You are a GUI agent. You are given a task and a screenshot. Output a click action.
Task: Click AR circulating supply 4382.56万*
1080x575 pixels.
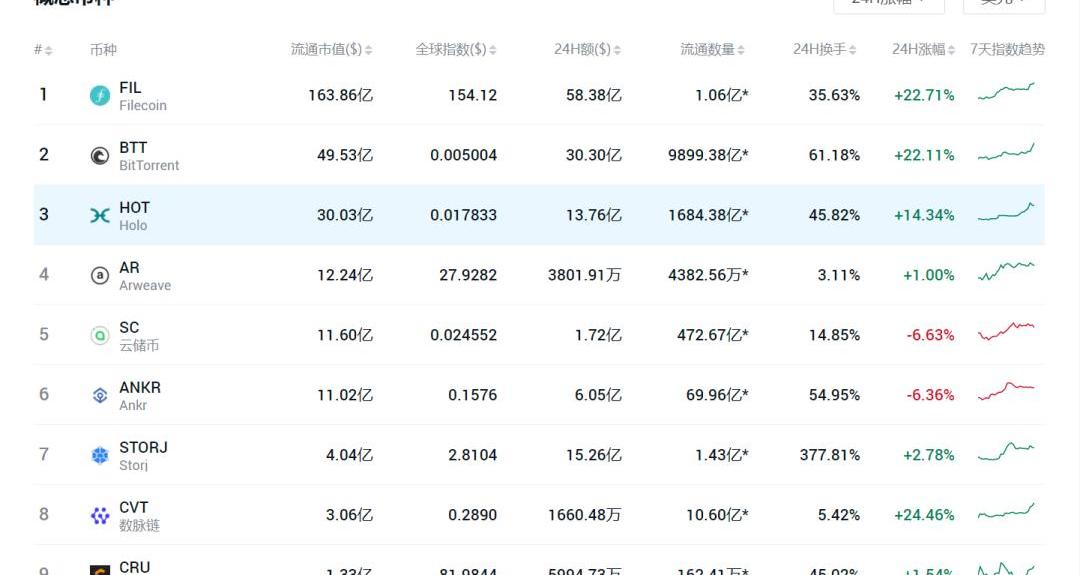point(708,275)
